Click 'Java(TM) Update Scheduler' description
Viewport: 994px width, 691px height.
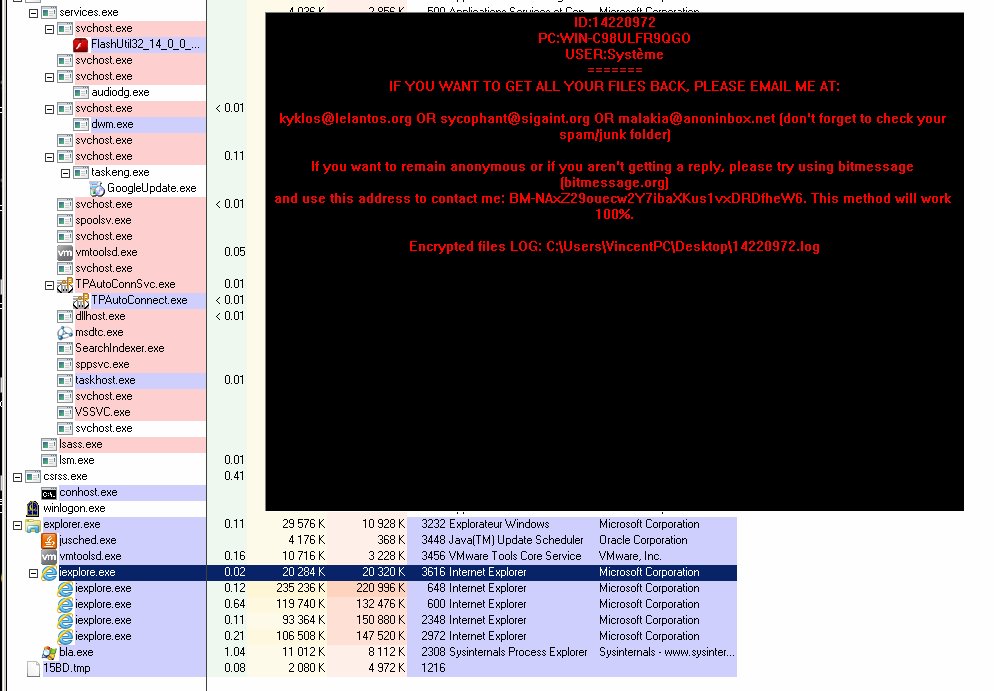[516, 540]
